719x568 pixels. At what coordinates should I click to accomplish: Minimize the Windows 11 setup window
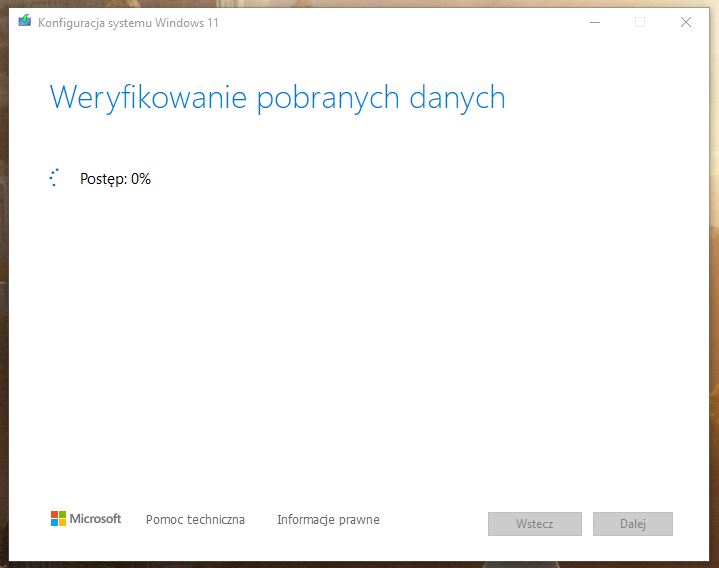click(594, 22)
